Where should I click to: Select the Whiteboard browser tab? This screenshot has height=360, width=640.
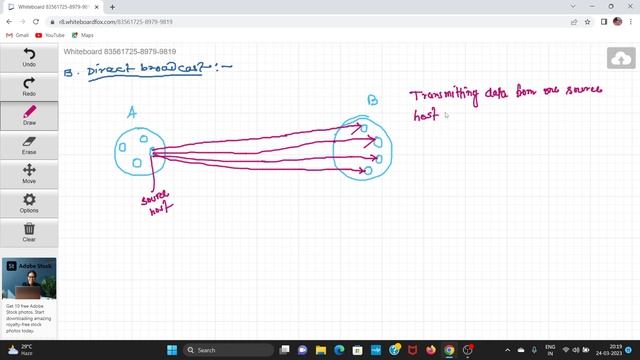[x=53, y=7]
